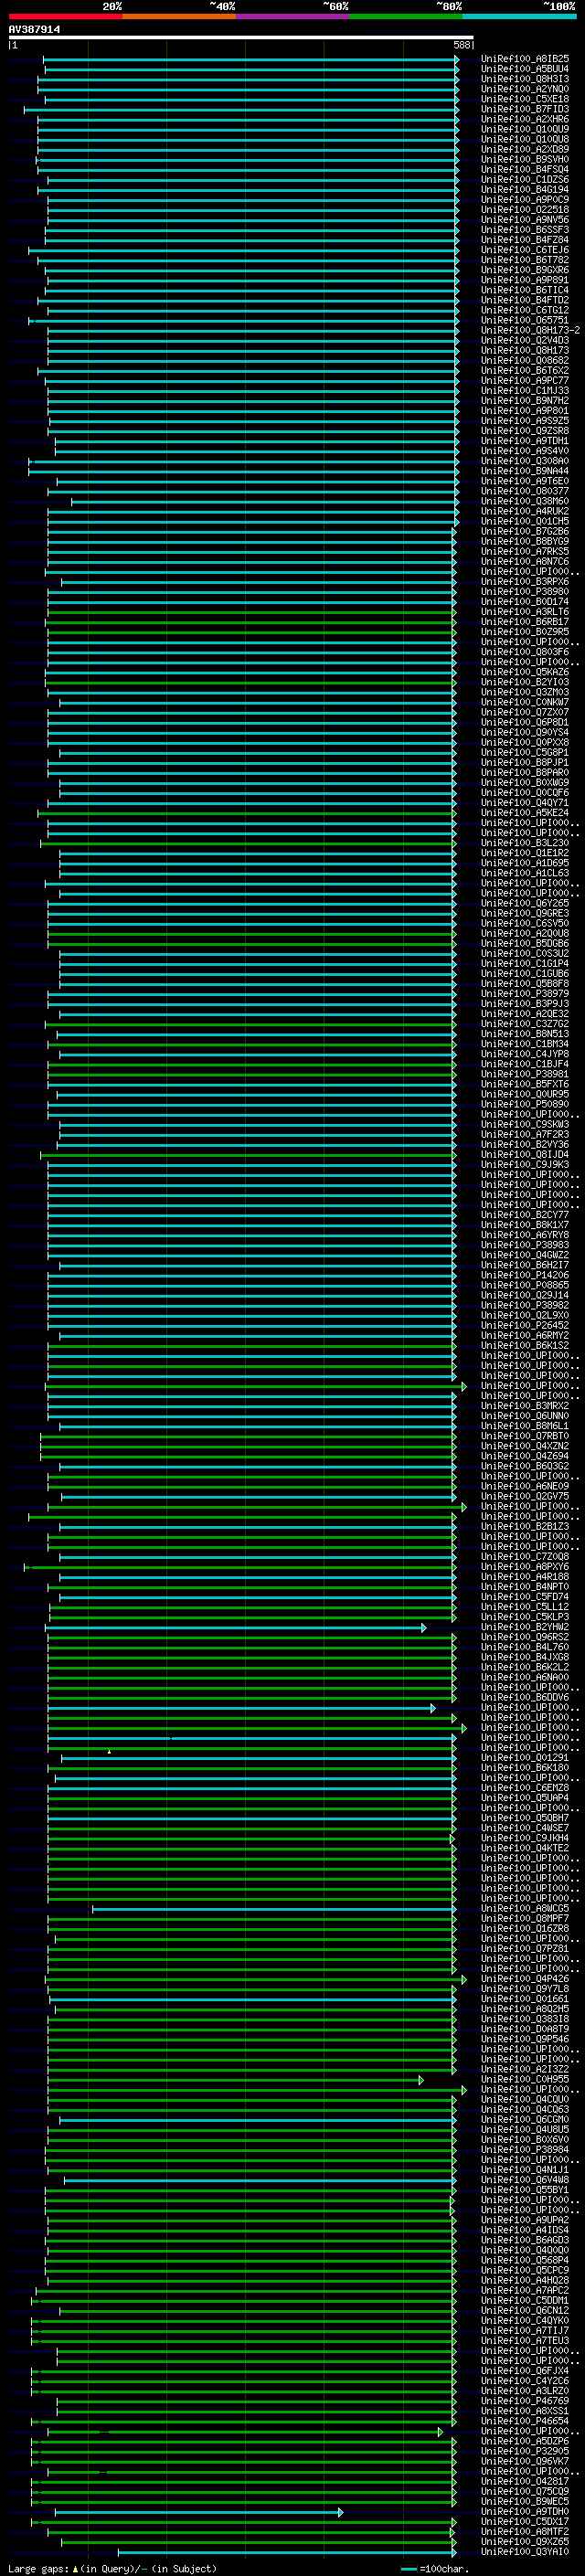Select label UniRef100_P08865
The height and width of the screenshot is (2576, 585).
[524, 1285]
